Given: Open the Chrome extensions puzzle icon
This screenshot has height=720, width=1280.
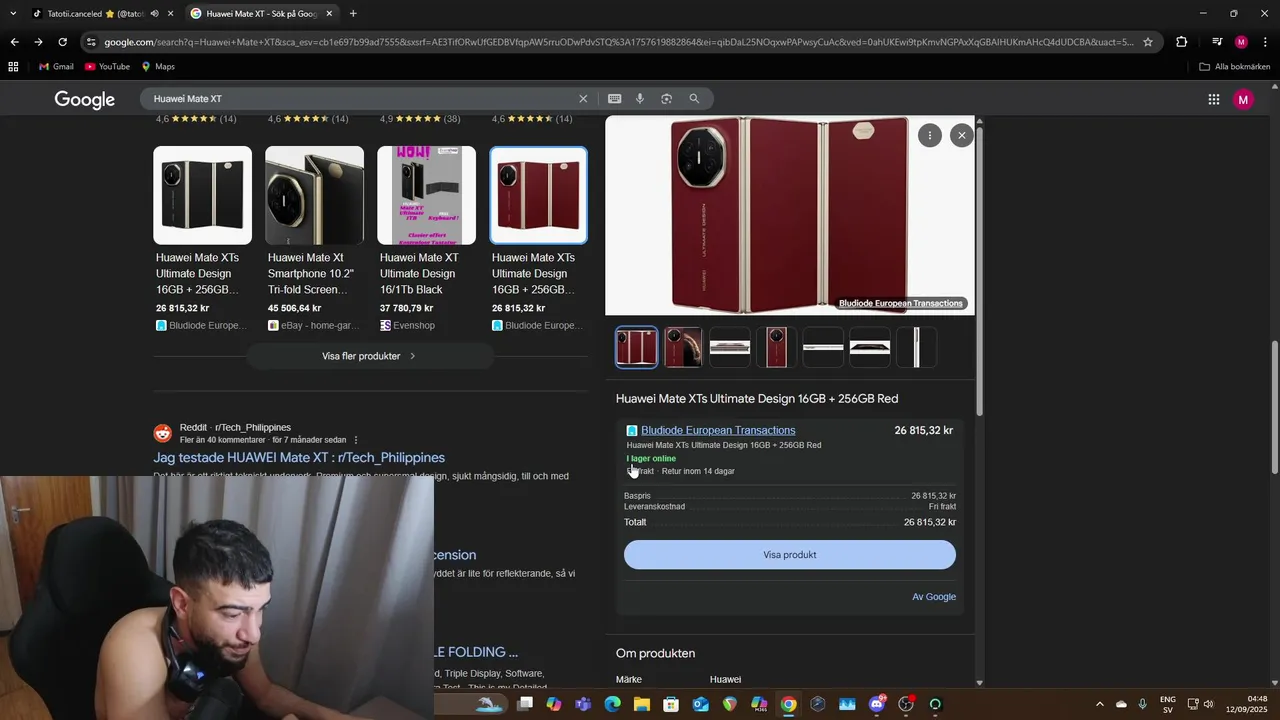Looking at the screenshot, I should (x=1182, y=42).
